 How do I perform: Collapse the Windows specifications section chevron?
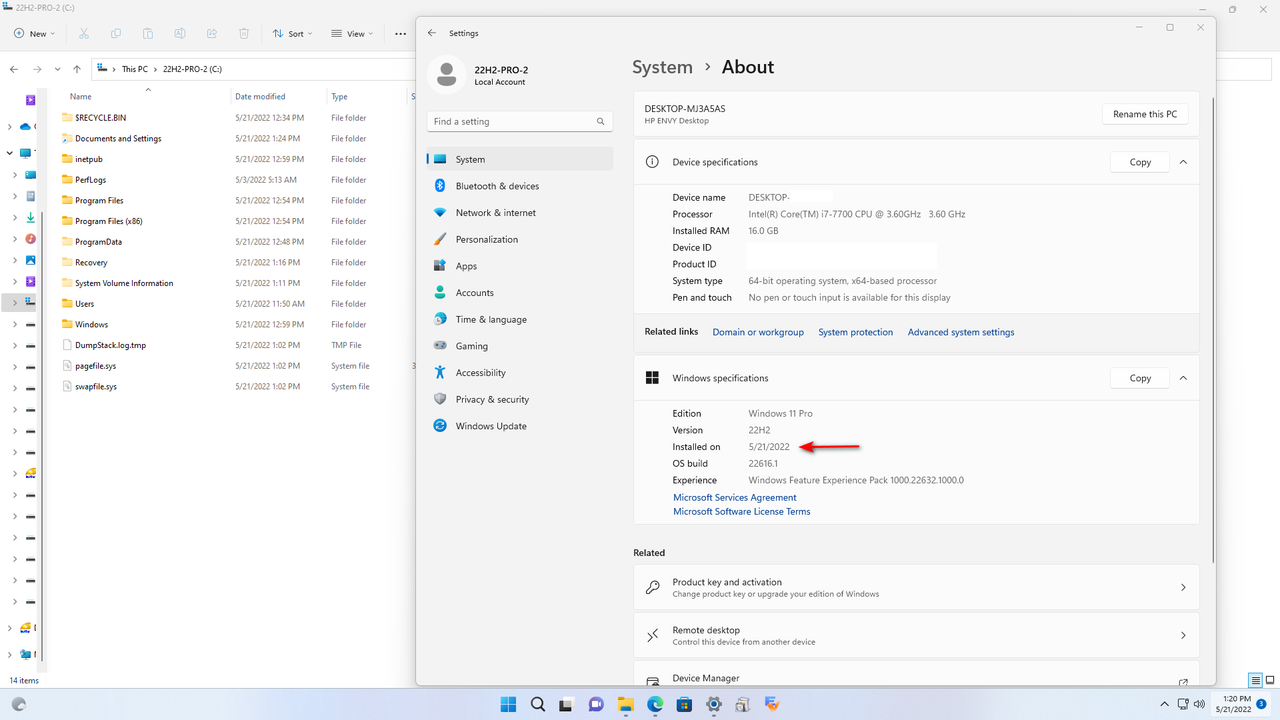1183,378
